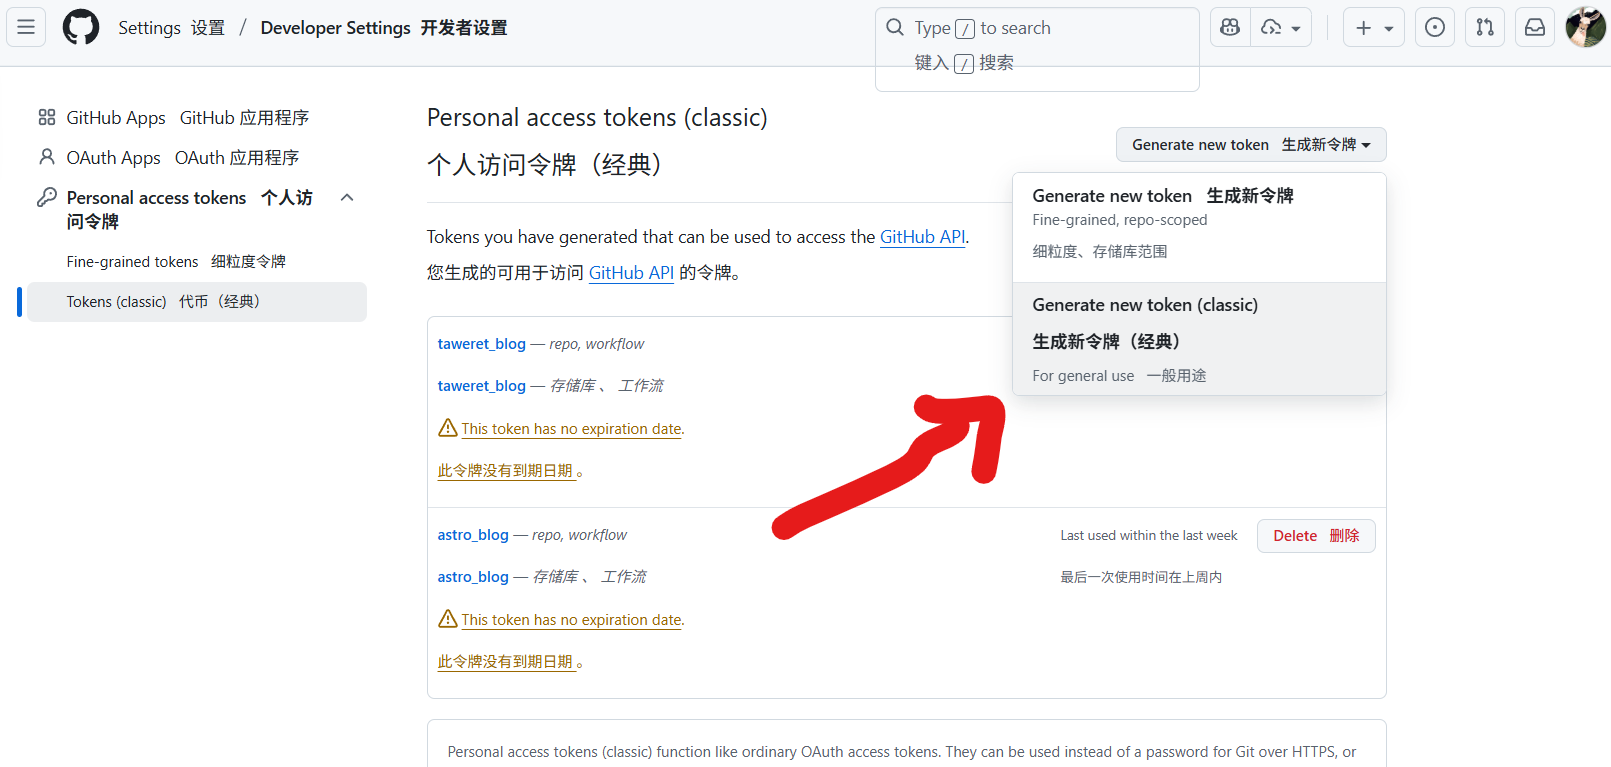Follow the GitHub API link in Chinese line

(x=631, y=273)
